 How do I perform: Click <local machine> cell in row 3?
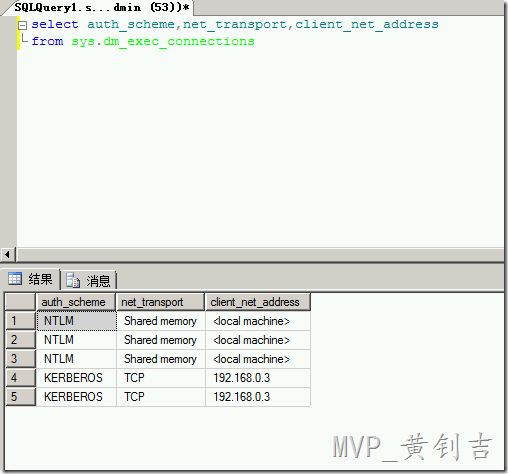pyautogui.click(x=258, y=359)
